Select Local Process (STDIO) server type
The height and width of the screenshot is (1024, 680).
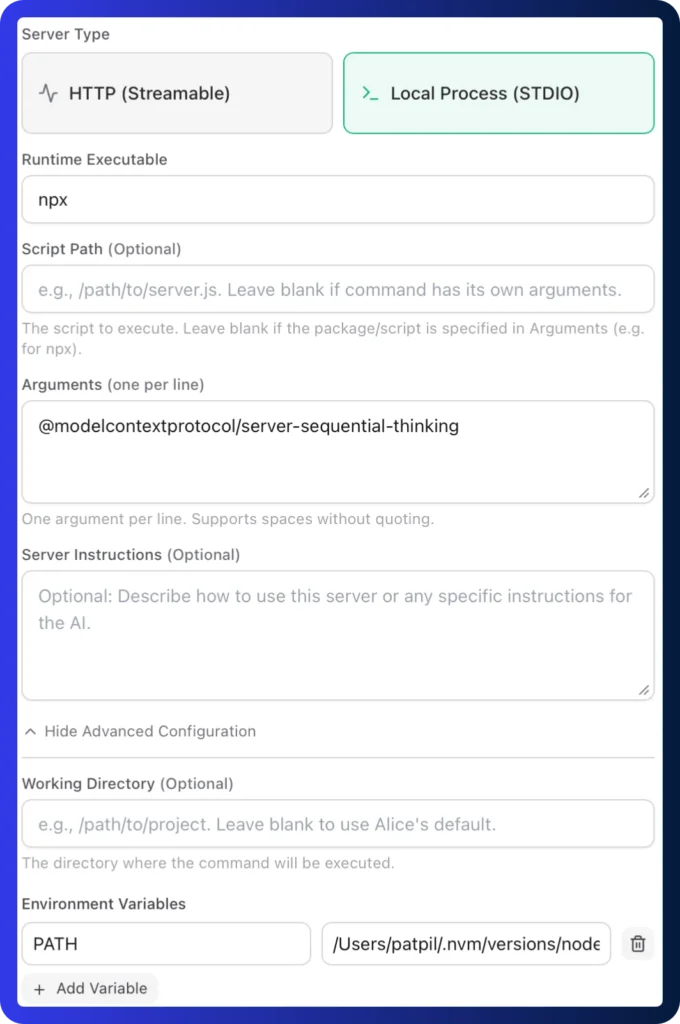click(498, 94)
